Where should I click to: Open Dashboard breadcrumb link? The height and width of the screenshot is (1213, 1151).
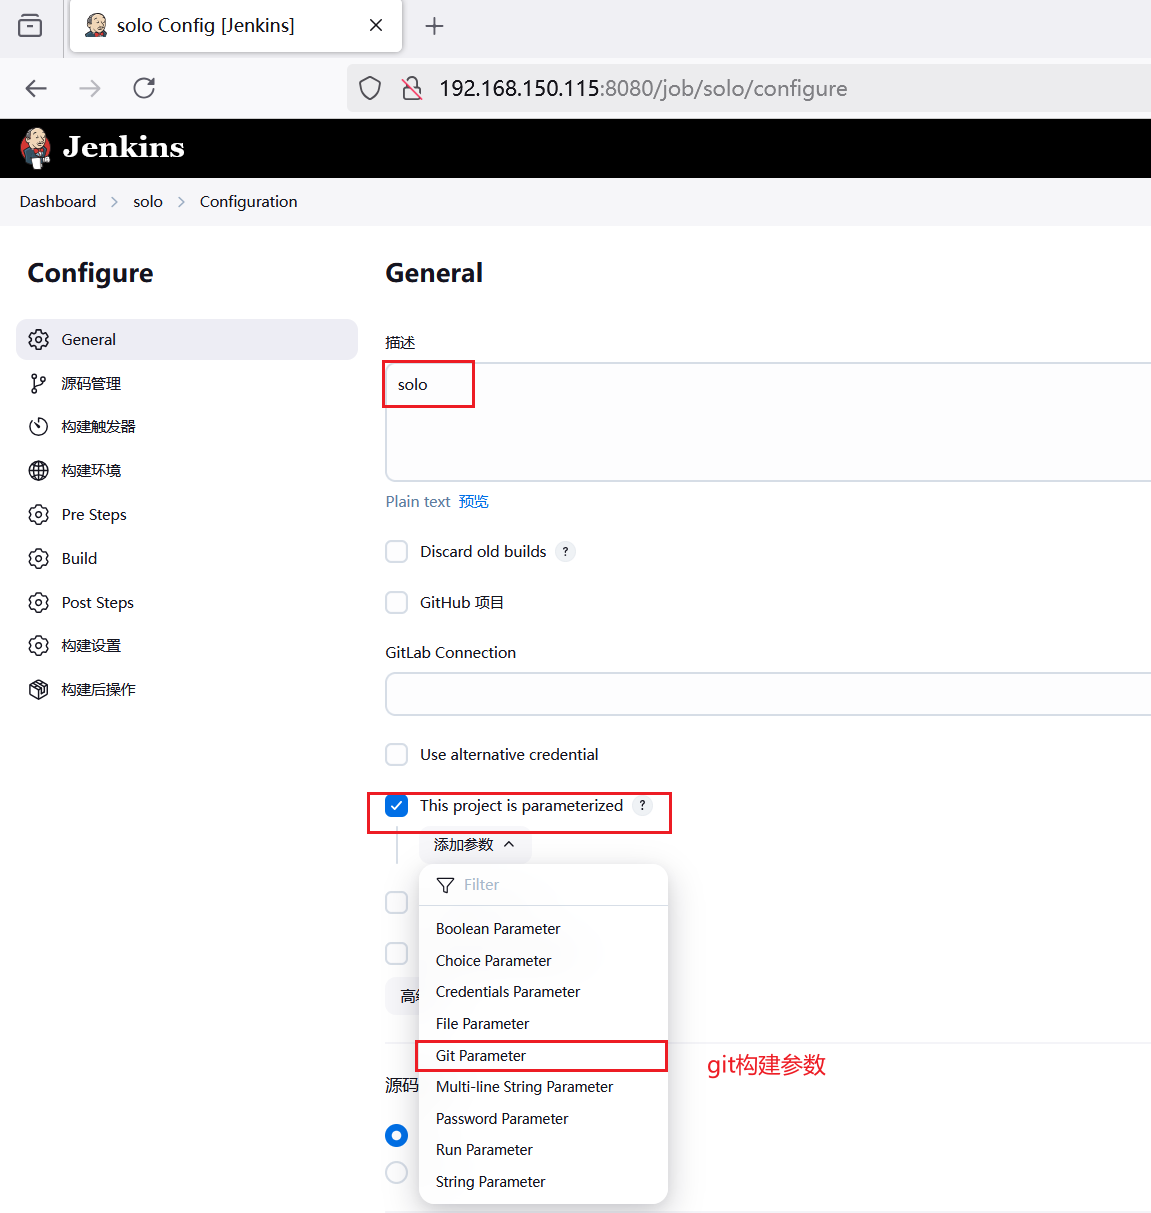58,201
